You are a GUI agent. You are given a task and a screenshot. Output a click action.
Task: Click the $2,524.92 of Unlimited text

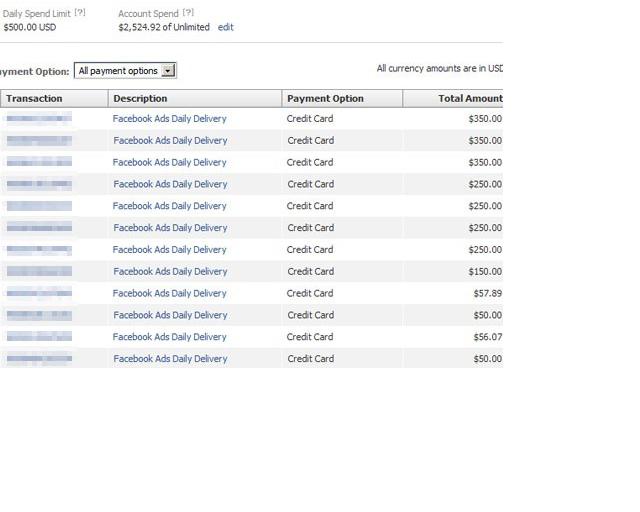[164, 27]
